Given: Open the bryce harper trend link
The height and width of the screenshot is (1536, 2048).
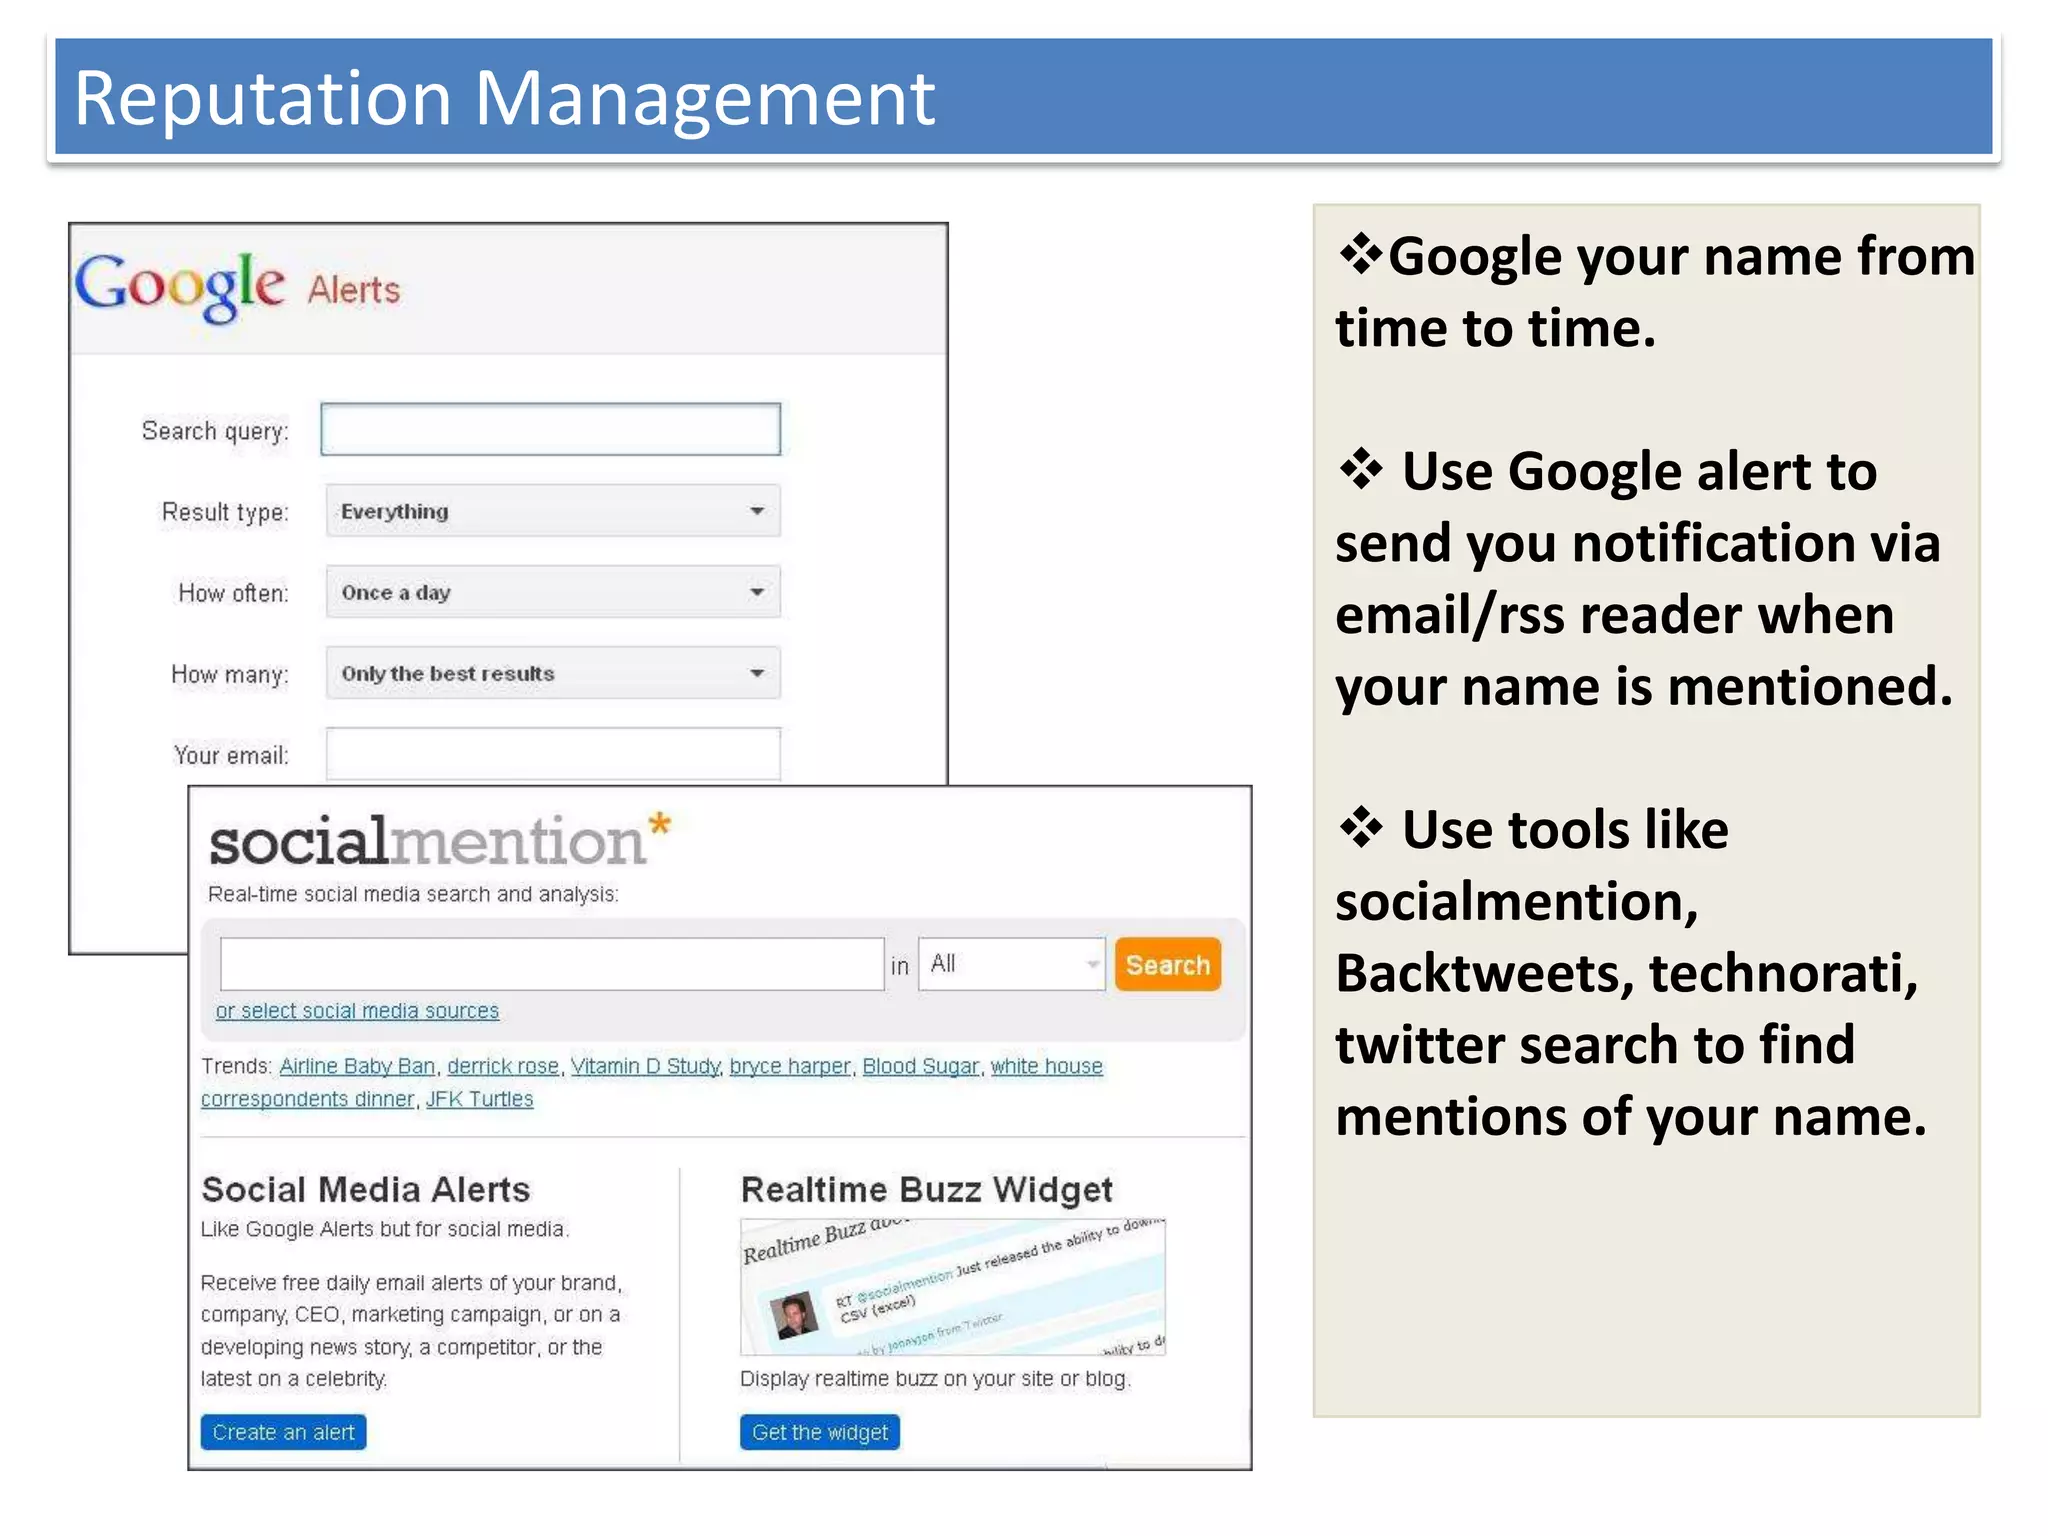Looking at the screenshot, I should (790, 1066).
